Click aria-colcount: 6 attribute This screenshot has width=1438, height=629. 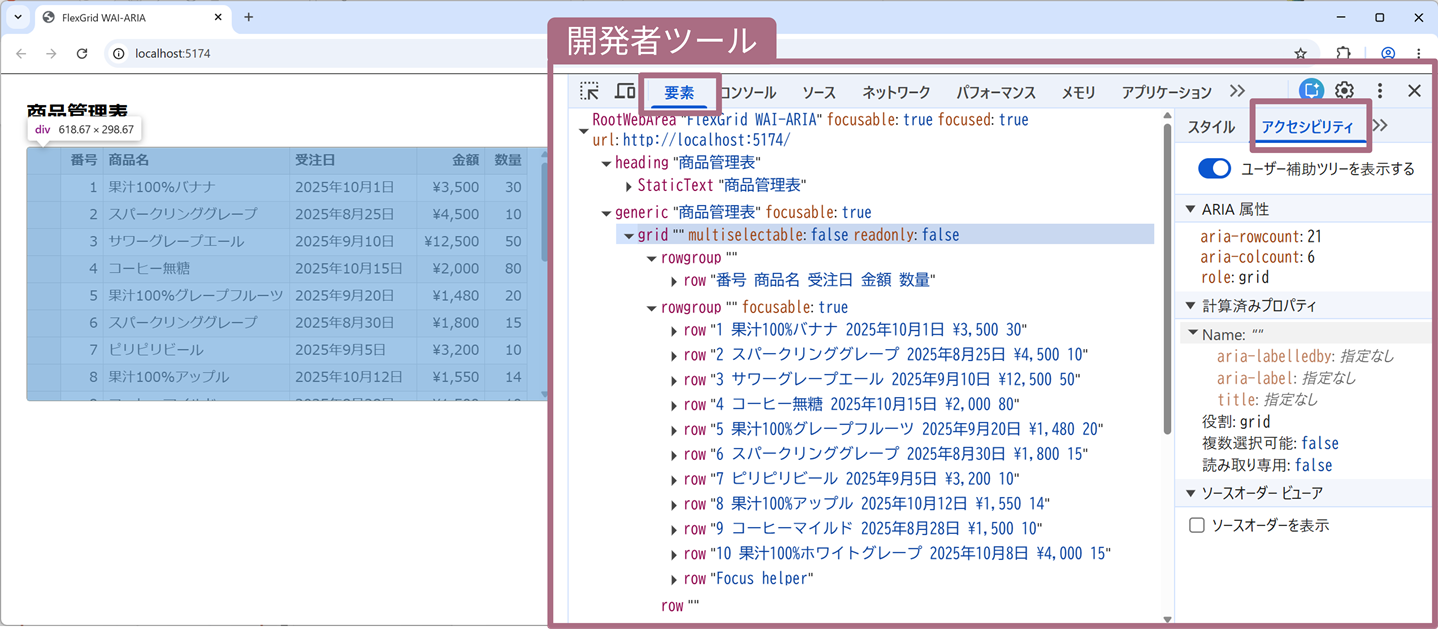click(x=1256, y=257)
